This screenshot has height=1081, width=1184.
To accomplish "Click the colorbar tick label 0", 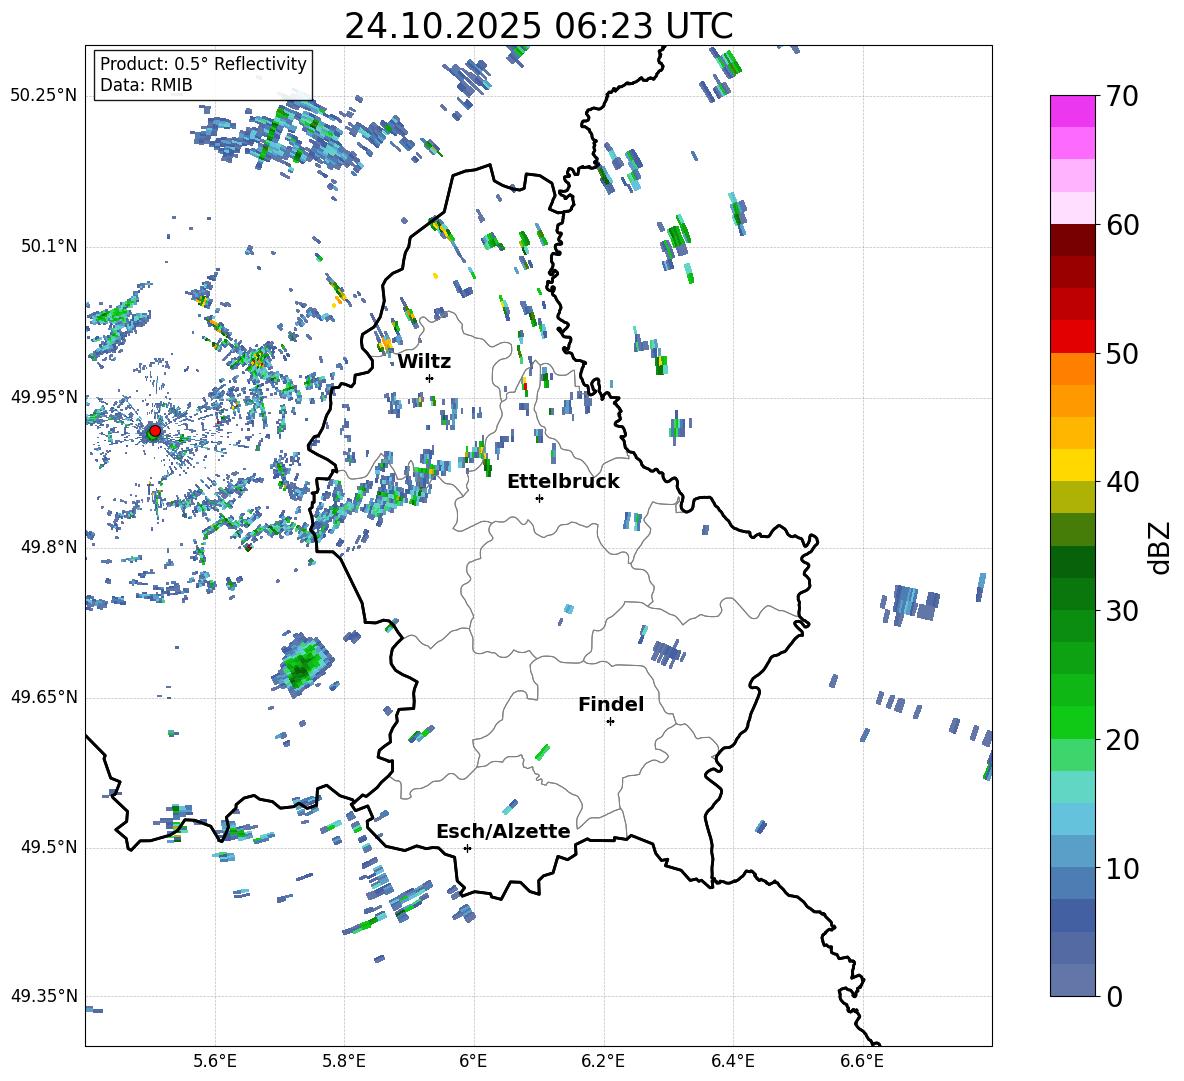I will tap(1114, 996).
